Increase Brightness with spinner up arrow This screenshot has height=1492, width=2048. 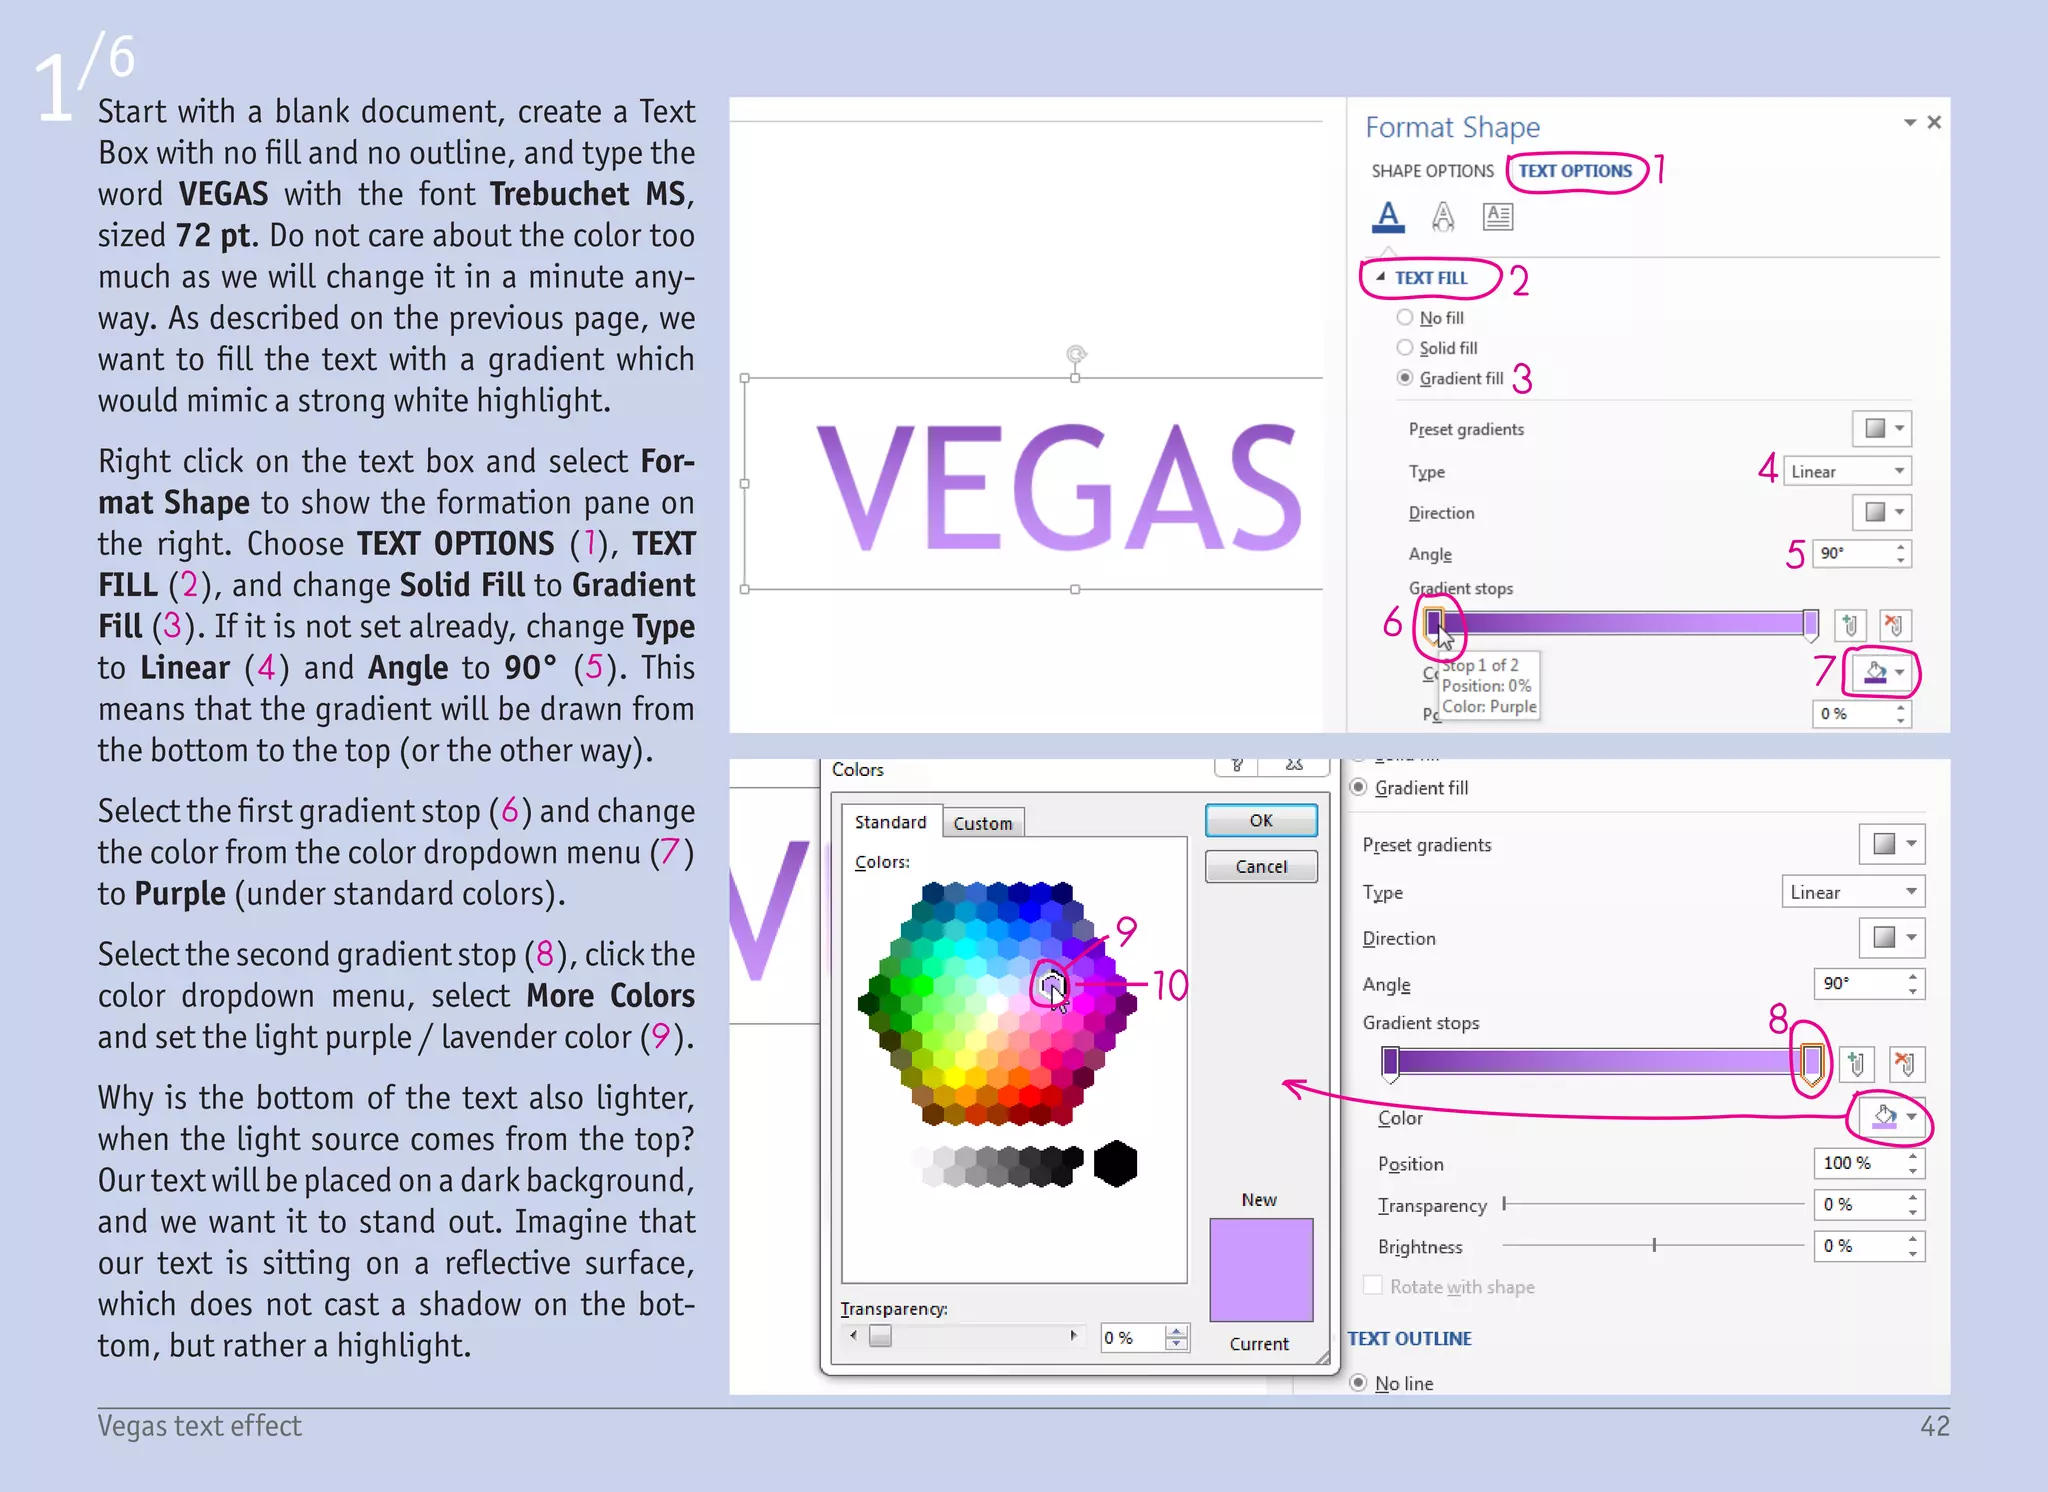click(1913, 1238)
